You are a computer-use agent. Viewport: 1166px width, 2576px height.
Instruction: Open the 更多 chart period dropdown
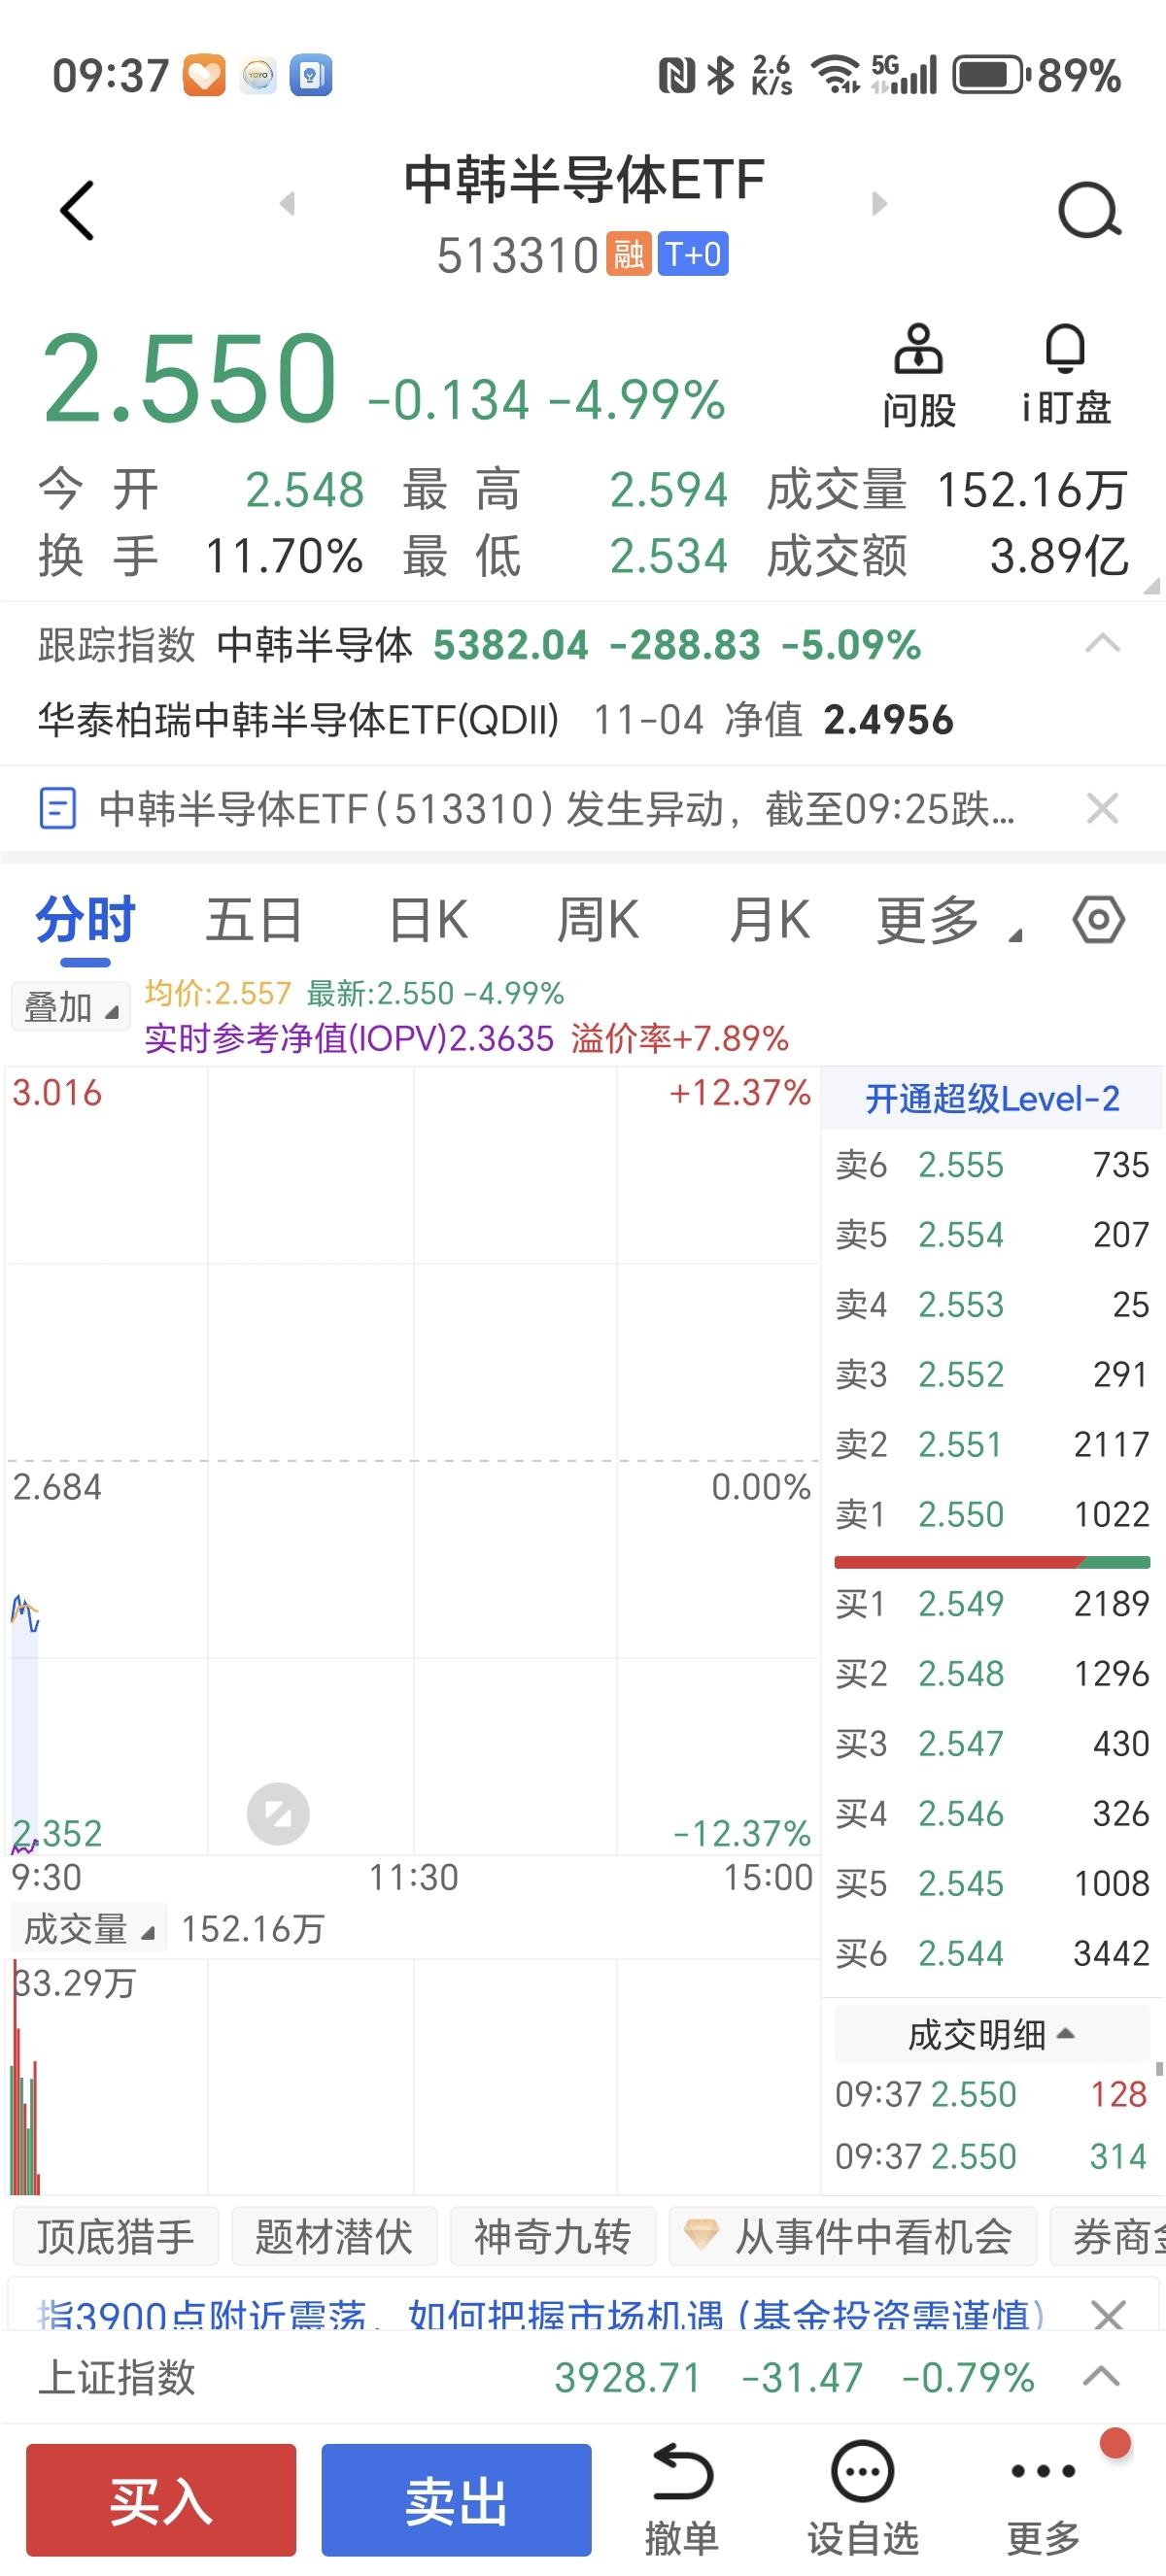[948, 920]
